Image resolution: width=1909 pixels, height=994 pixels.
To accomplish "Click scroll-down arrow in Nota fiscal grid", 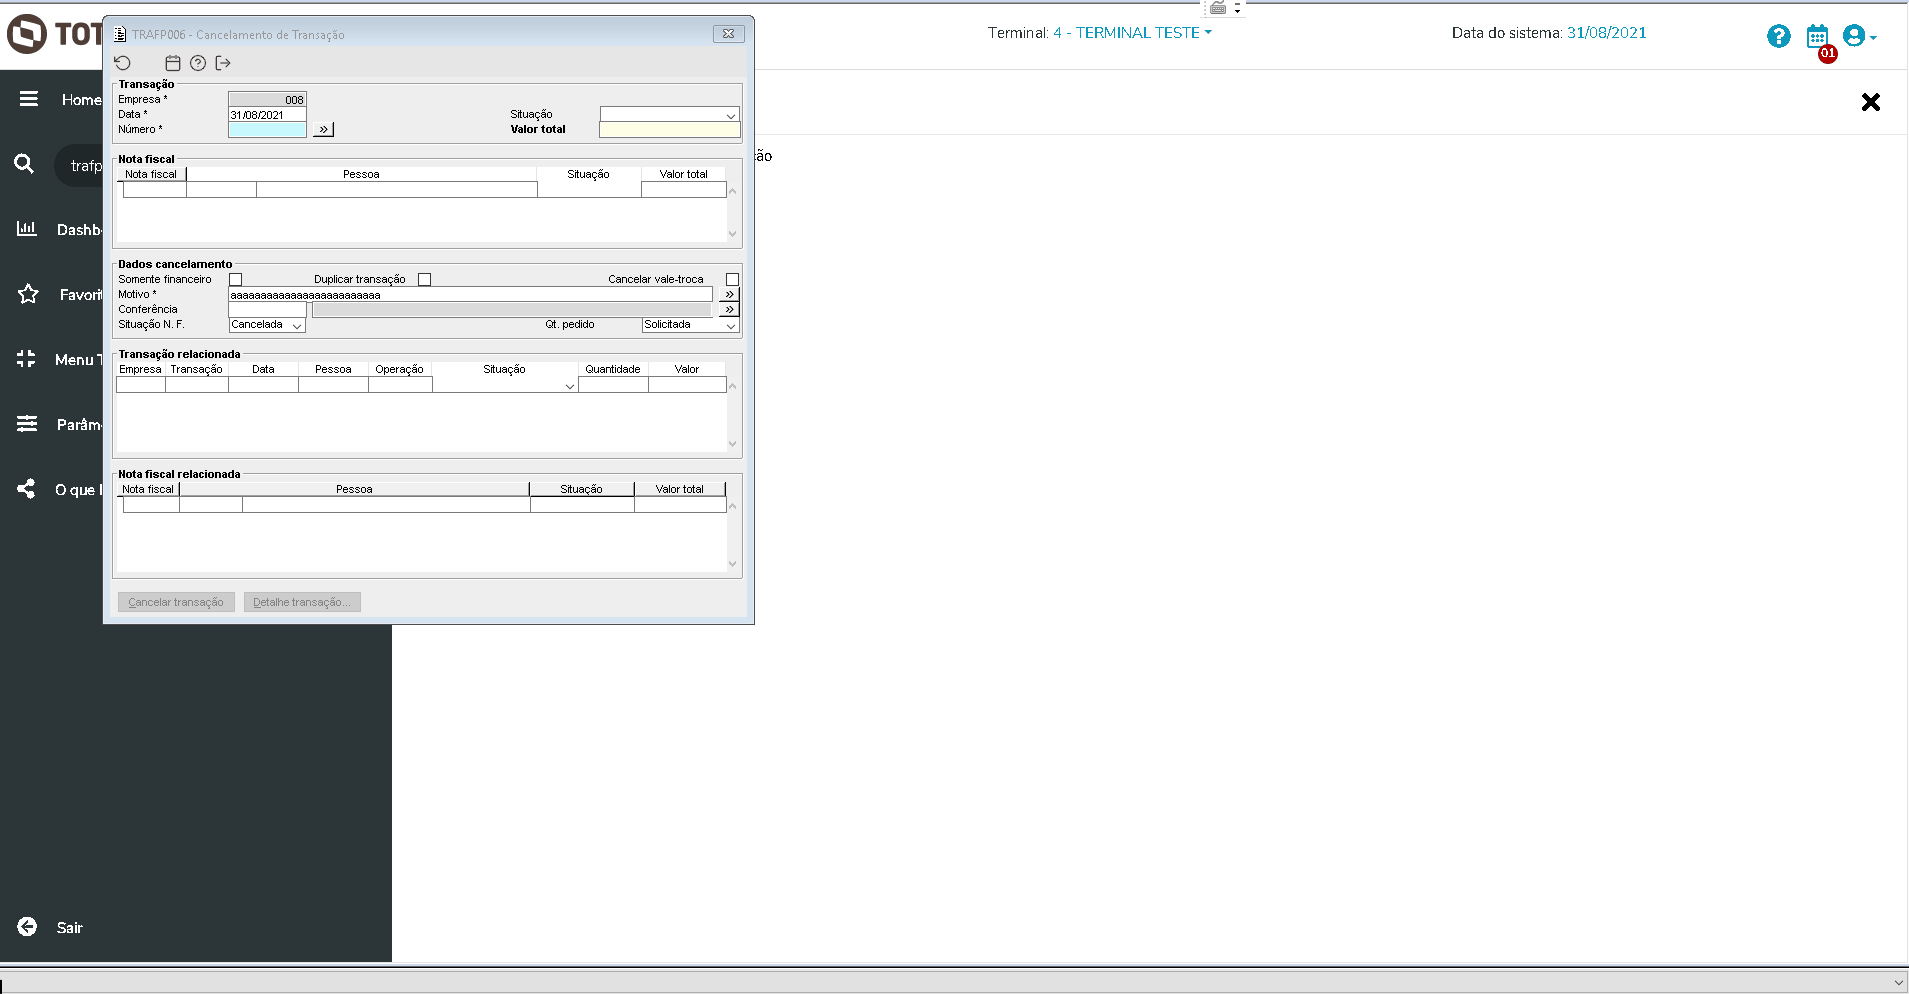I will tap(732, 234).
